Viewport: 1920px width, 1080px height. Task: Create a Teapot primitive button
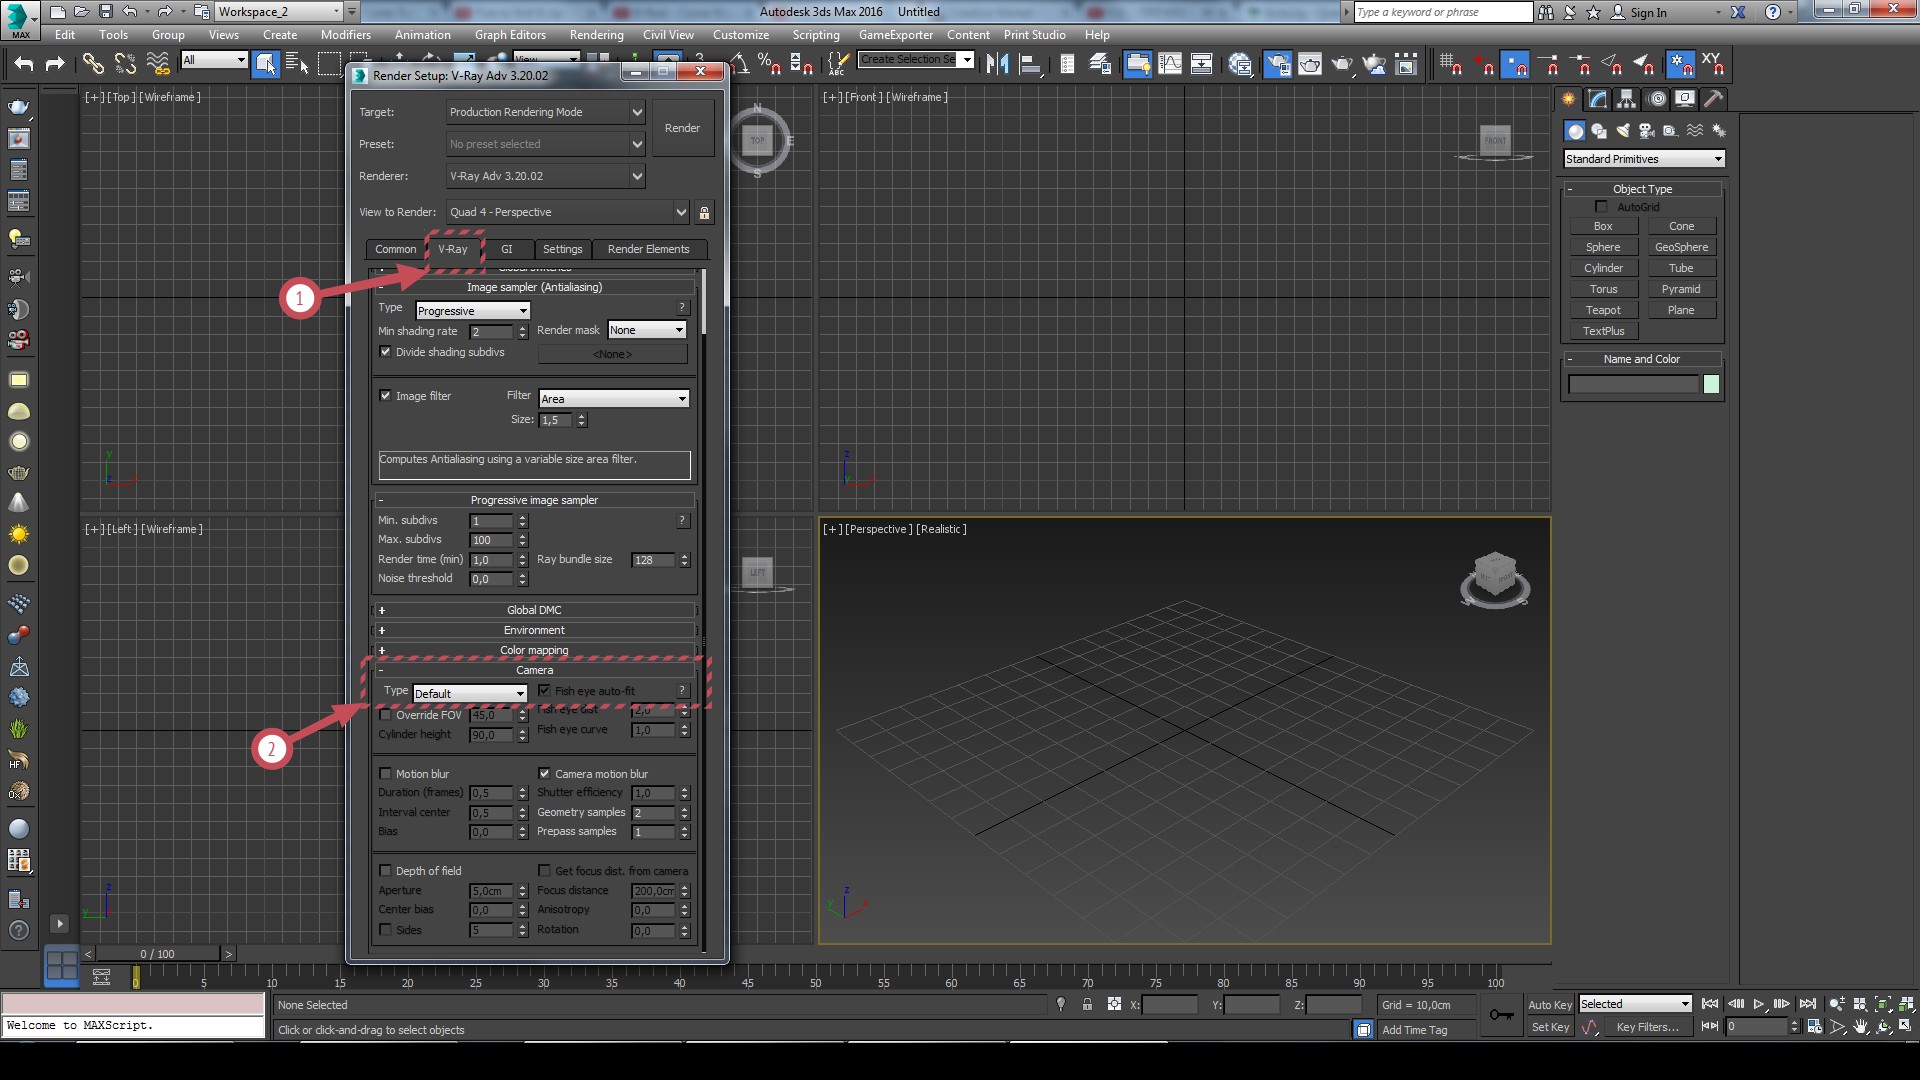click(1602, 310)
